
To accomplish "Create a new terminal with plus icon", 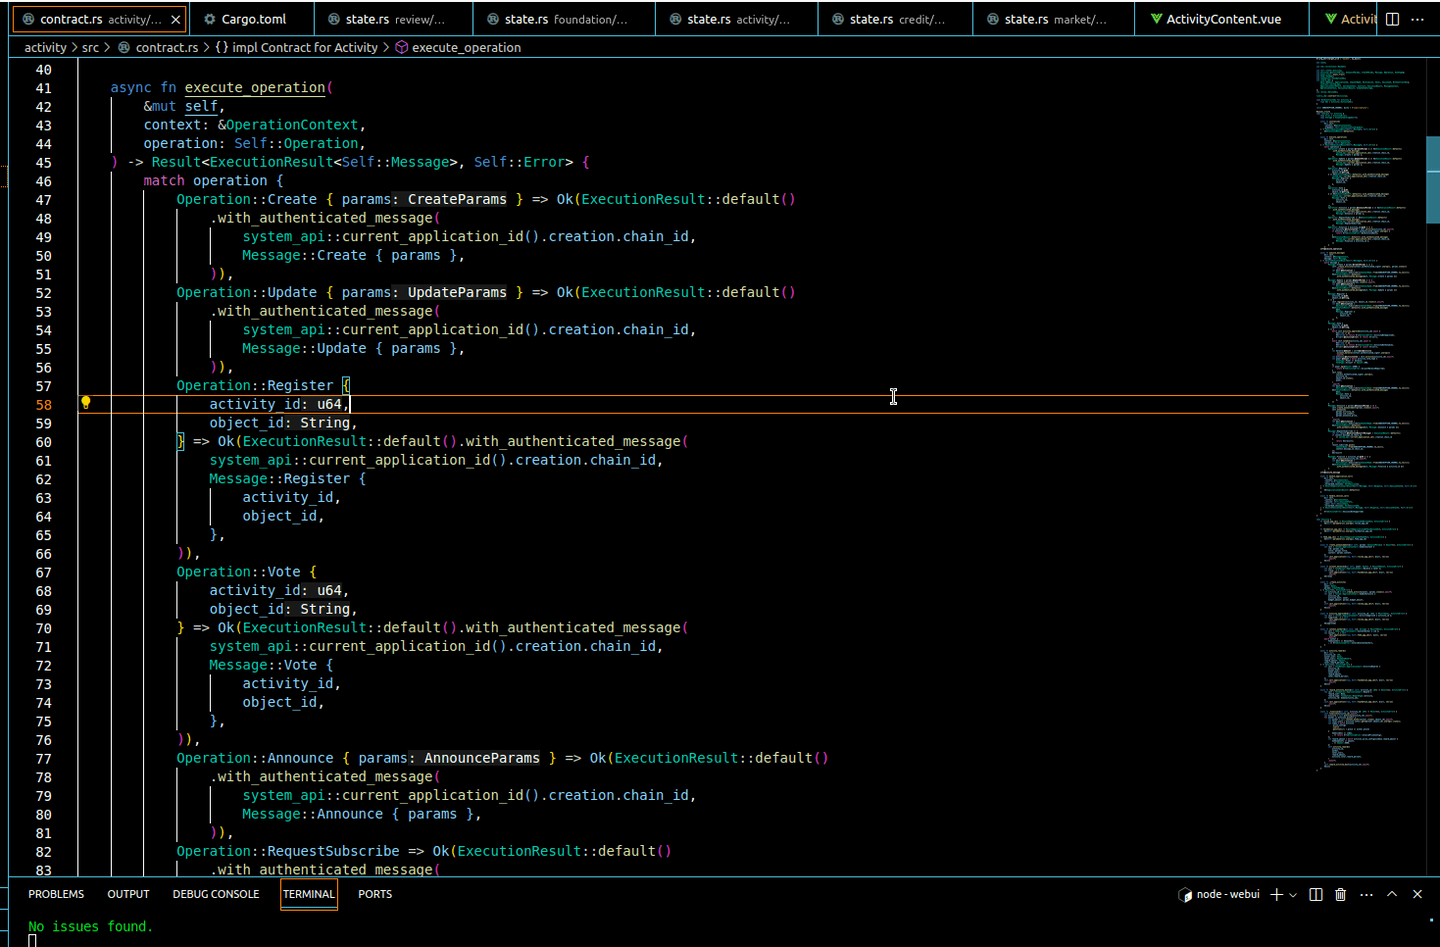I will point(1276,894).
